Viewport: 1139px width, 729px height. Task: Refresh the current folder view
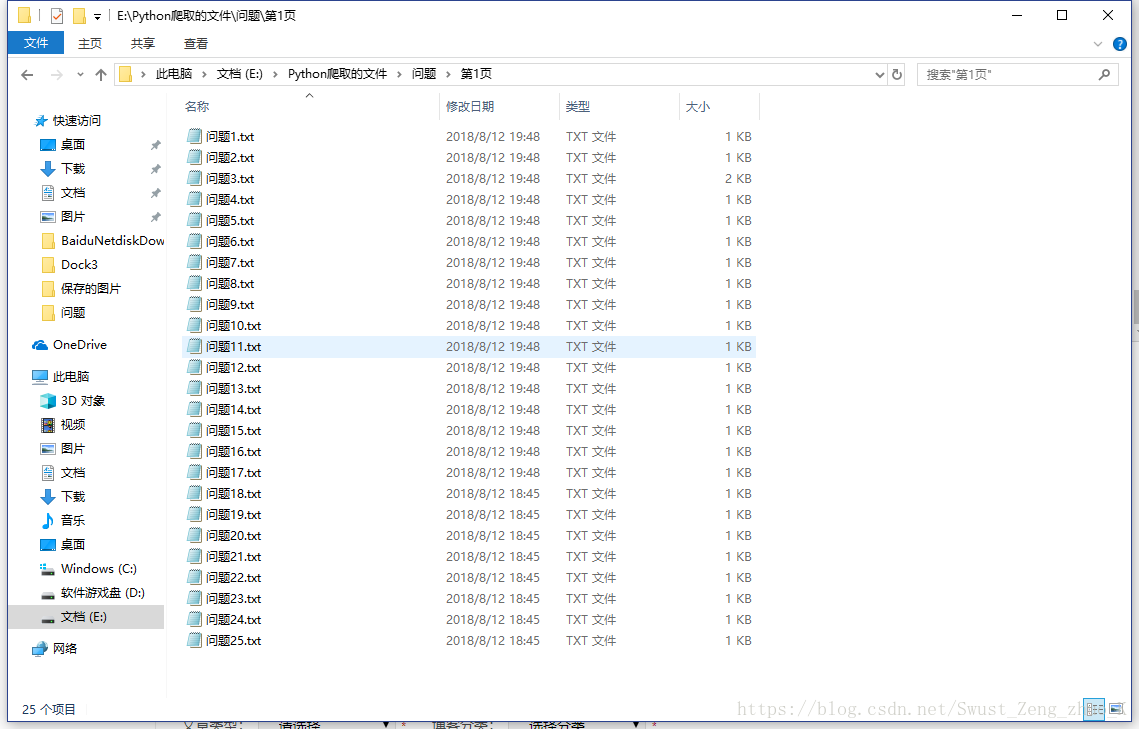pos(897,75)
